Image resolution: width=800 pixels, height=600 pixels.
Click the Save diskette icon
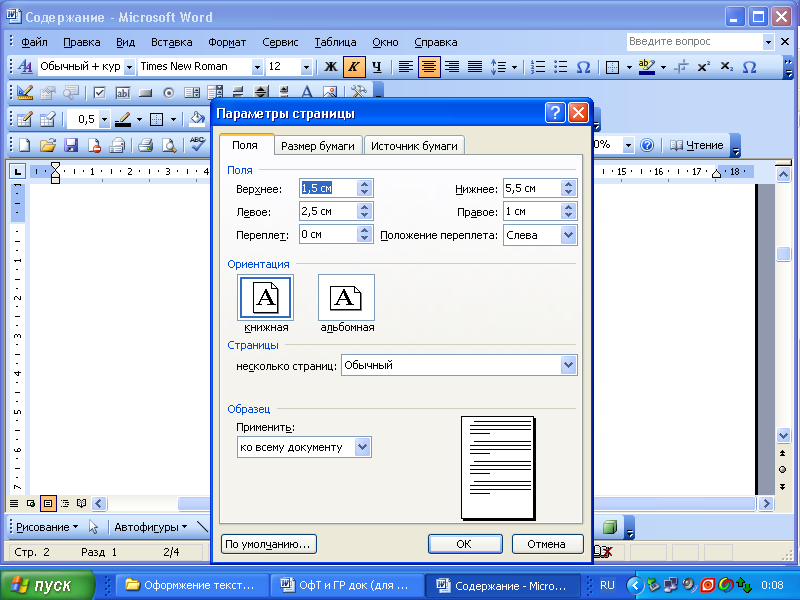pyautogui.click(x=71, y=145)
